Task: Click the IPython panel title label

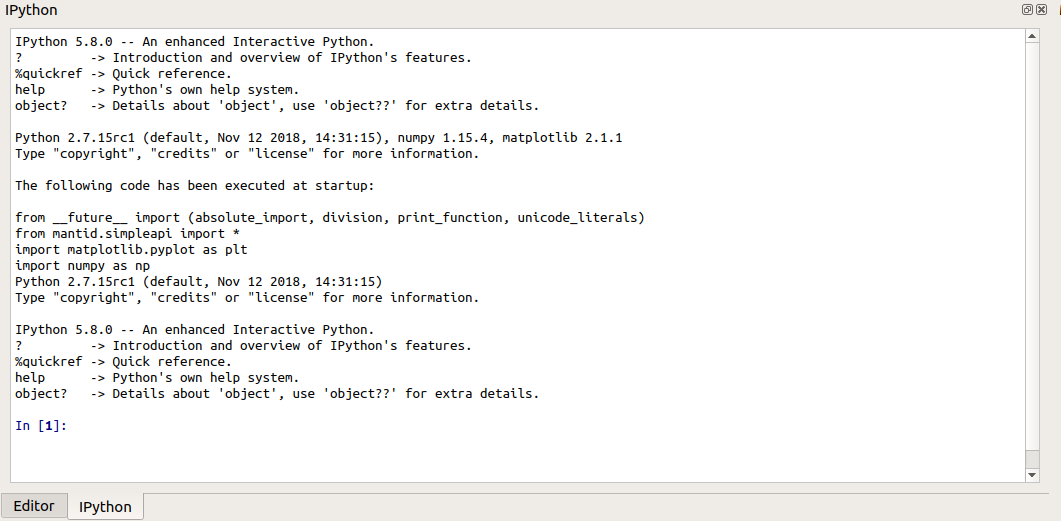Action: coord(31,10)
